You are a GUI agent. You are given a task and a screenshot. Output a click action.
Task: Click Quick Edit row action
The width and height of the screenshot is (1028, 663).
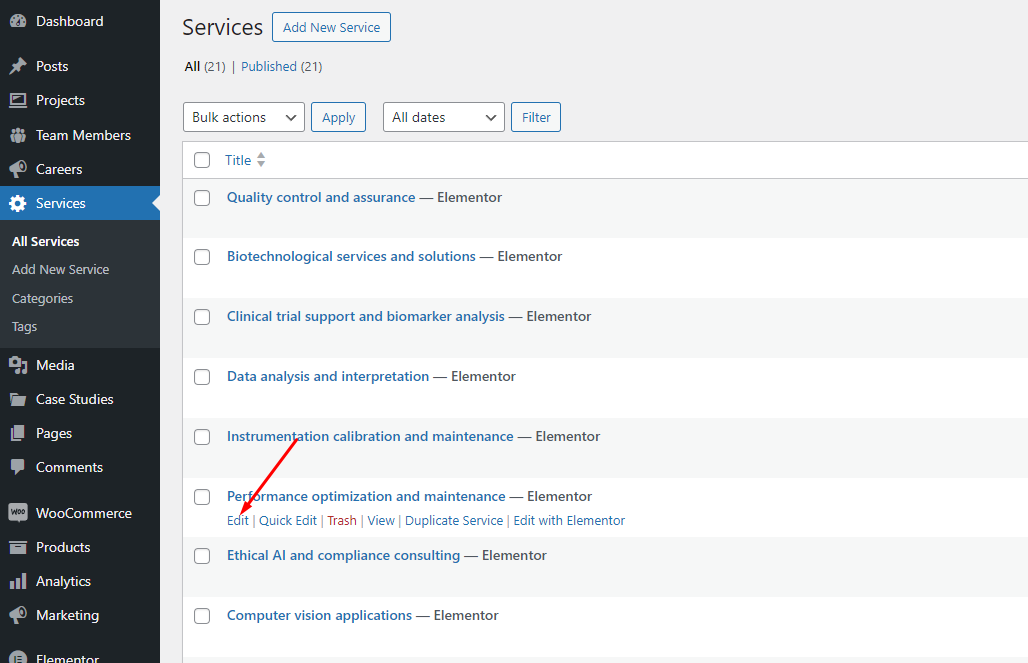click(x=288, y=520)
